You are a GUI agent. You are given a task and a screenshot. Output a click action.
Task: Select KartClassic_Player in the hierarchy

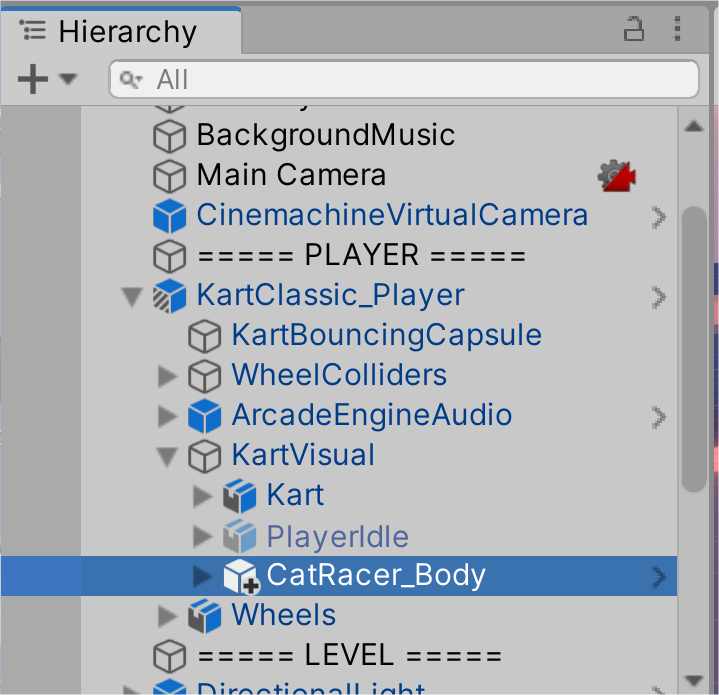pyautogui.click(x=331, y=295)
